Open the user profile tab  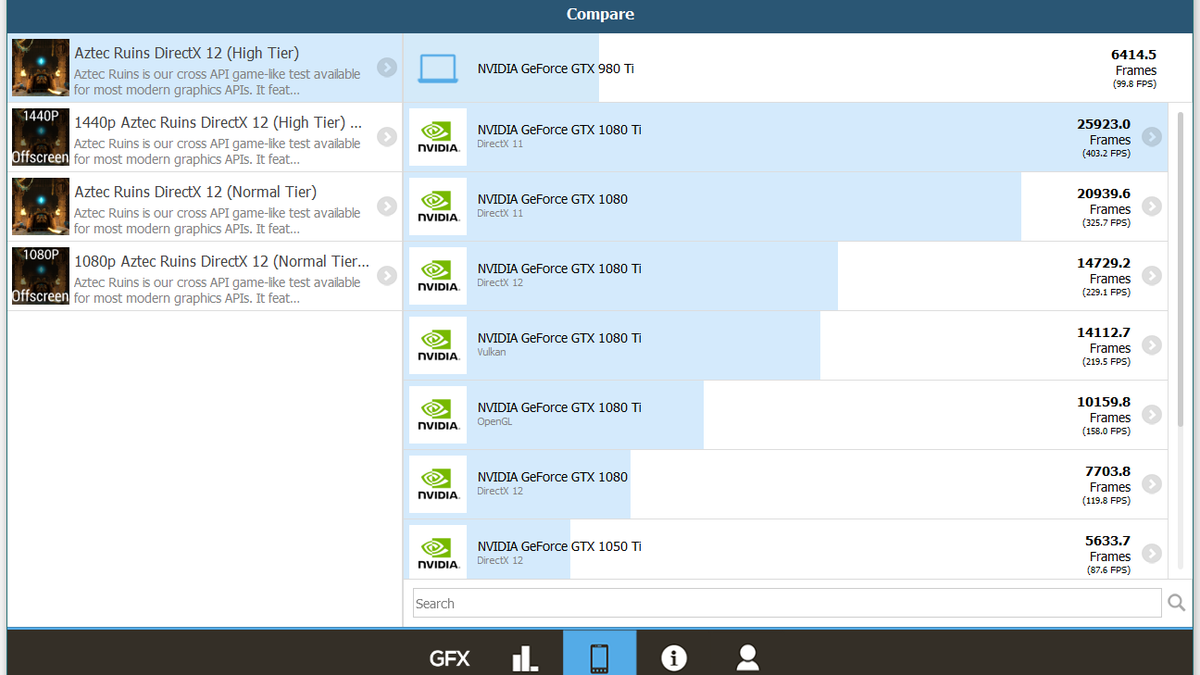coord(747,657)
